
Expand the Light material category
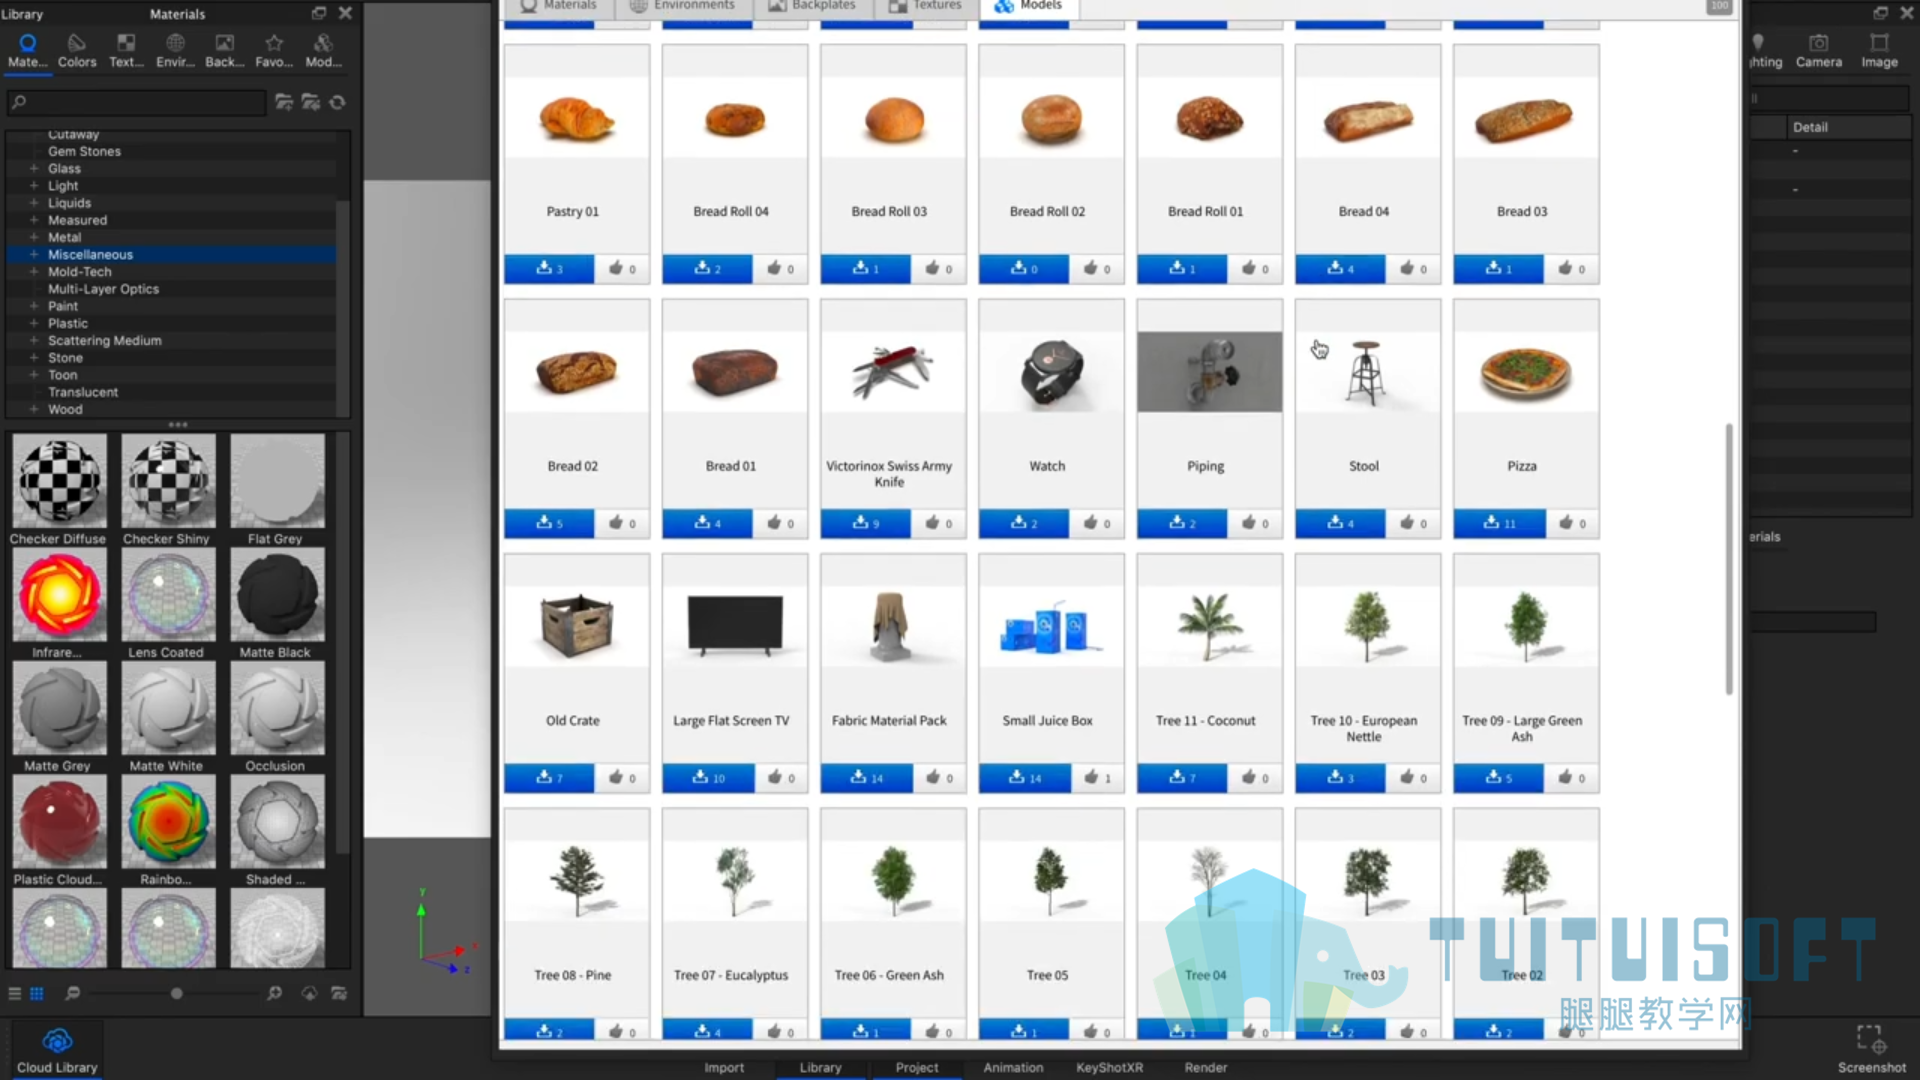(34, 185)
